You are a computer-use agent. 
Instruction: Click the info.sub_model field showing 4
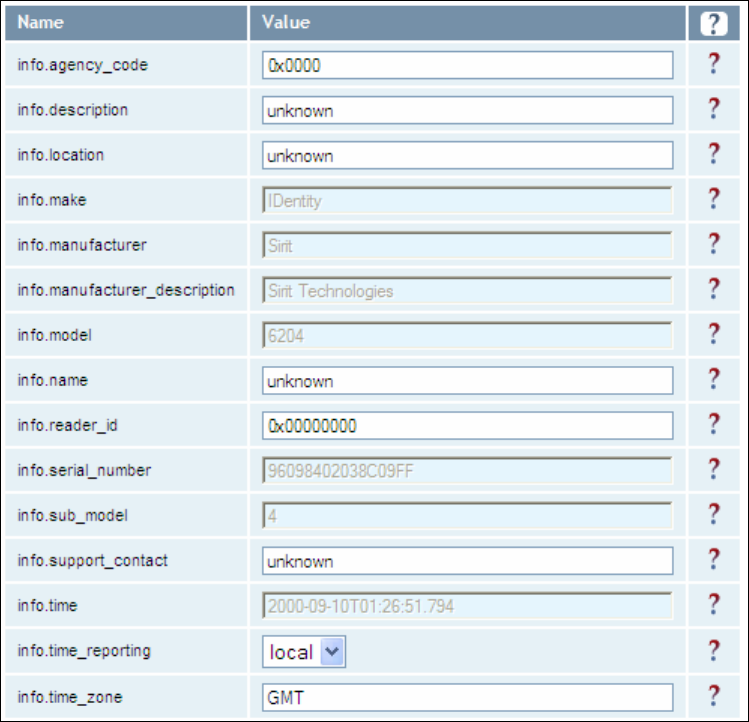468,516
